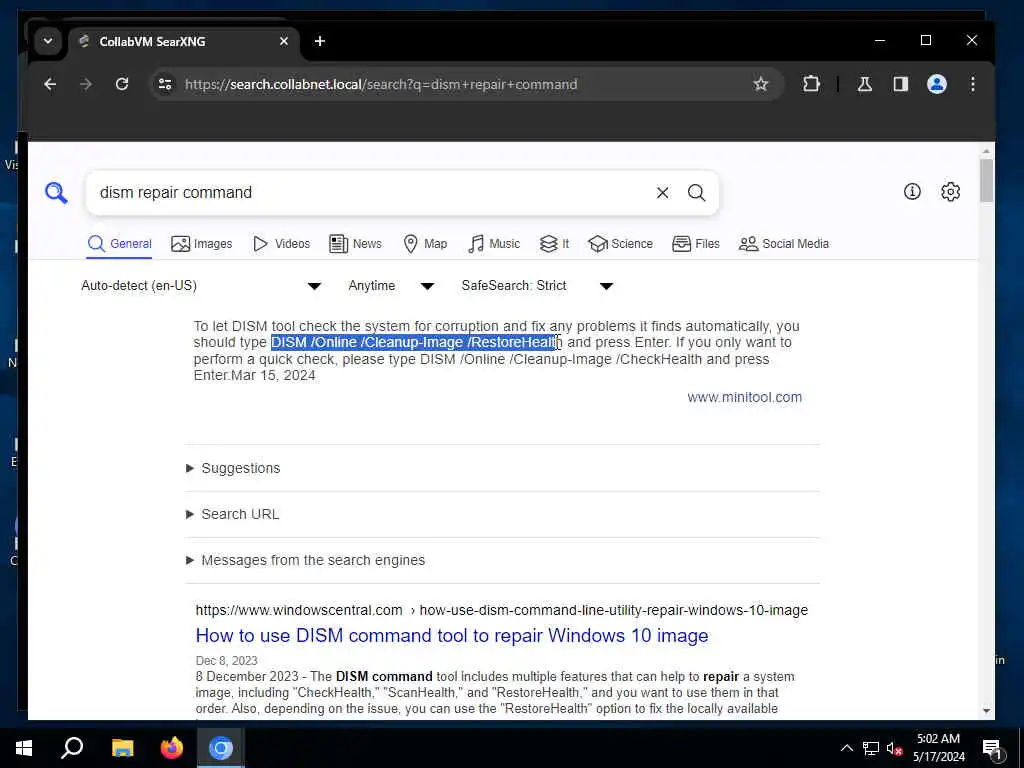Minimize the browser window
This screenshot has height=768, width=1024.
(x=880, y=40)
